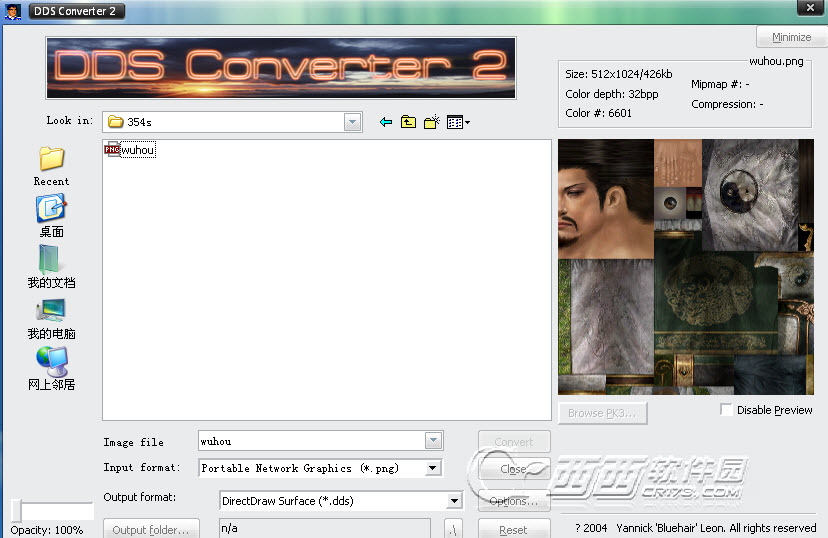The width and height of the screenshot is (828, 538).
Task: Click the Browse PK3 button
Action: (603, 413)
